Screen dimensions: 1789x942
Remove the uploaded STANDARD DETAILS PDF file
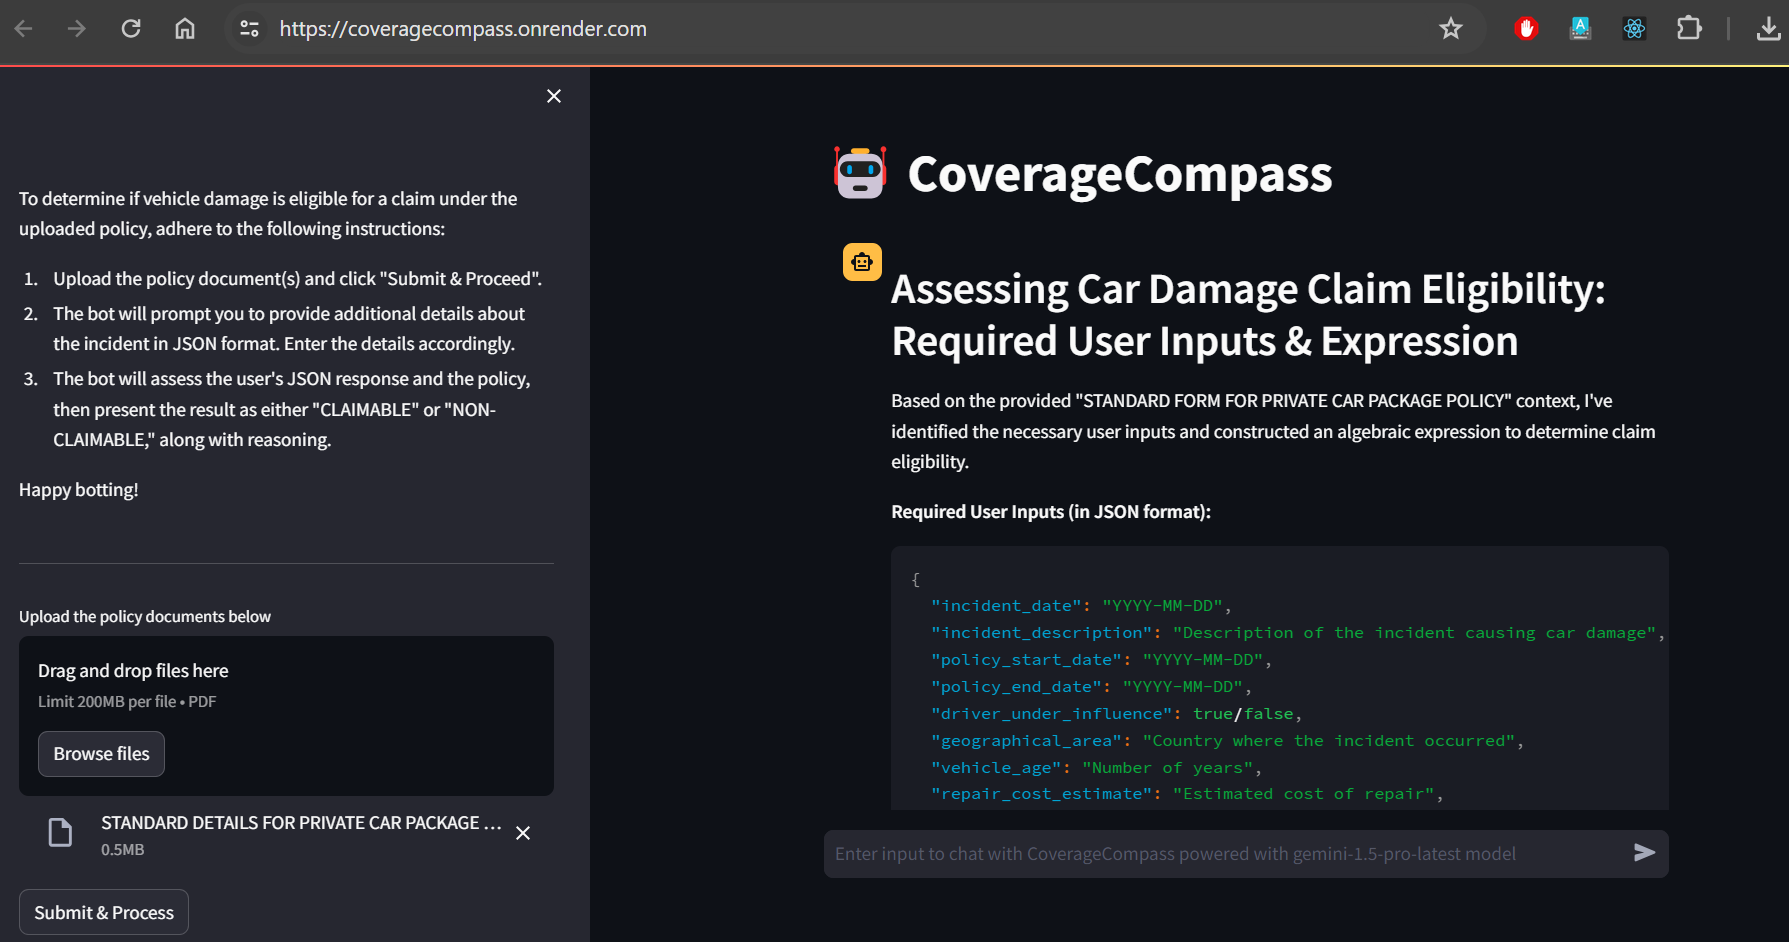523,833
